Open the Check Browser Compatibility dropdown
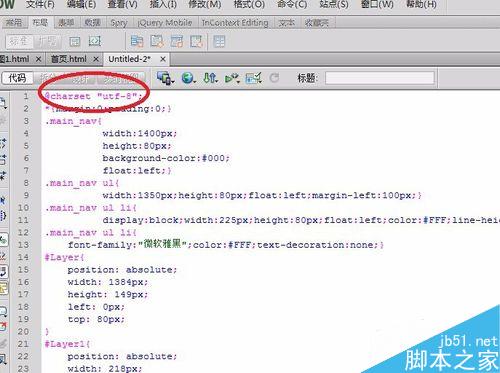500x373 pixels. [253, 78]
